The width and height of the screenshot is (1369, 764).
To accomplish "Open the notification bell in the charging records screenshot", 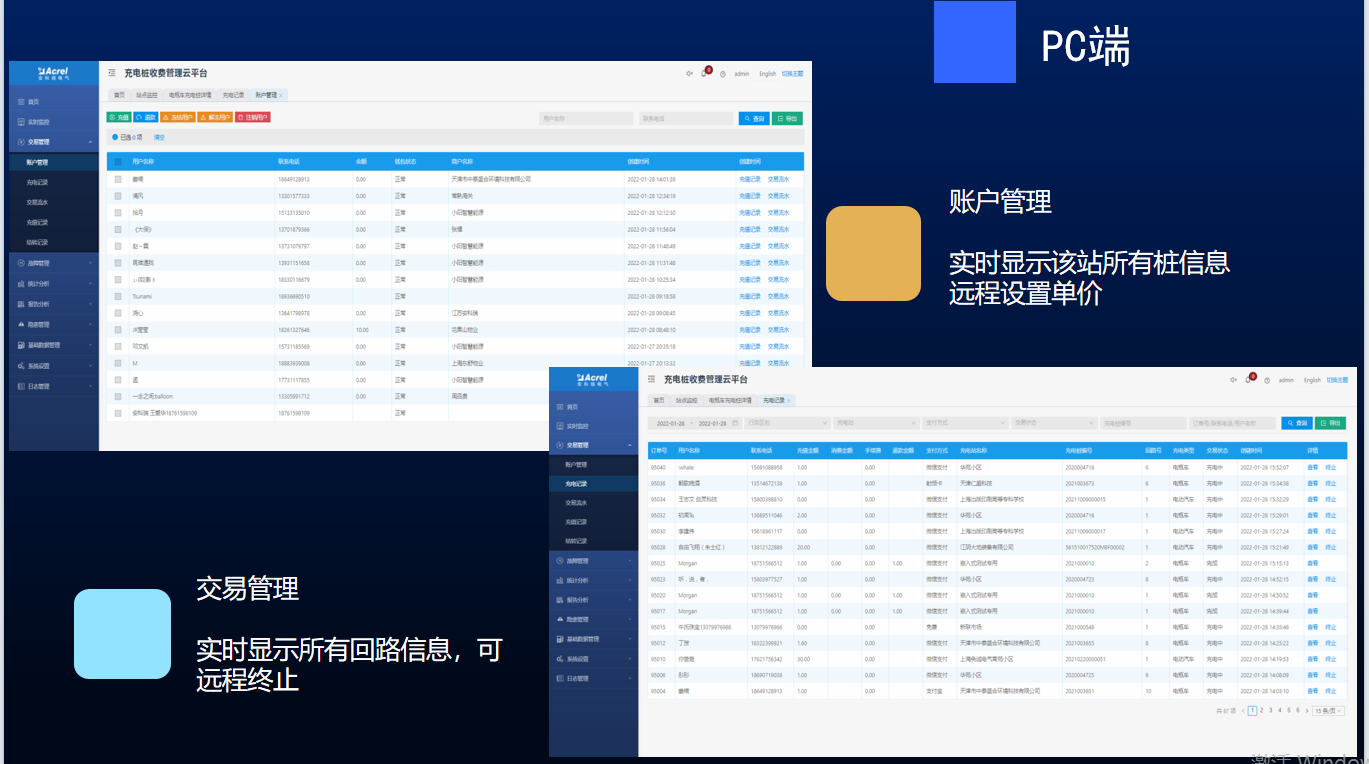I will (x=1249, y=380).
